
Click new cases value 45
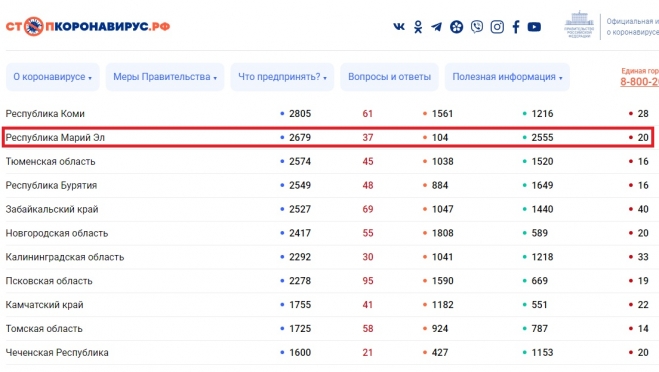pyautogui.click(x=368, y=162)
